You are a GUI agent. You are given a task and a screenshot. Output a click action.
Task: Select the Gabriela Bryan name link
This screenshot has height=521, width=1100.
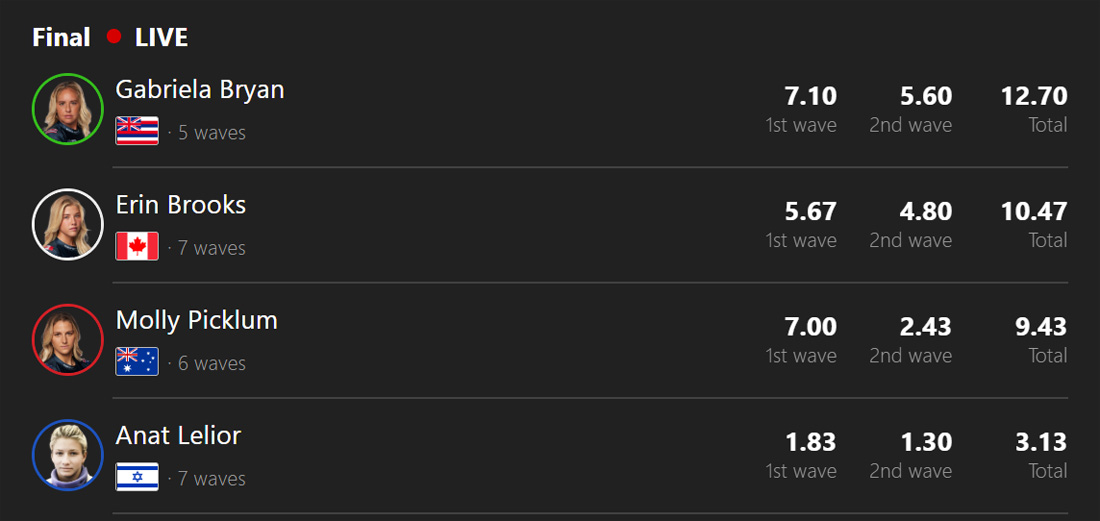tap(200, 89)
